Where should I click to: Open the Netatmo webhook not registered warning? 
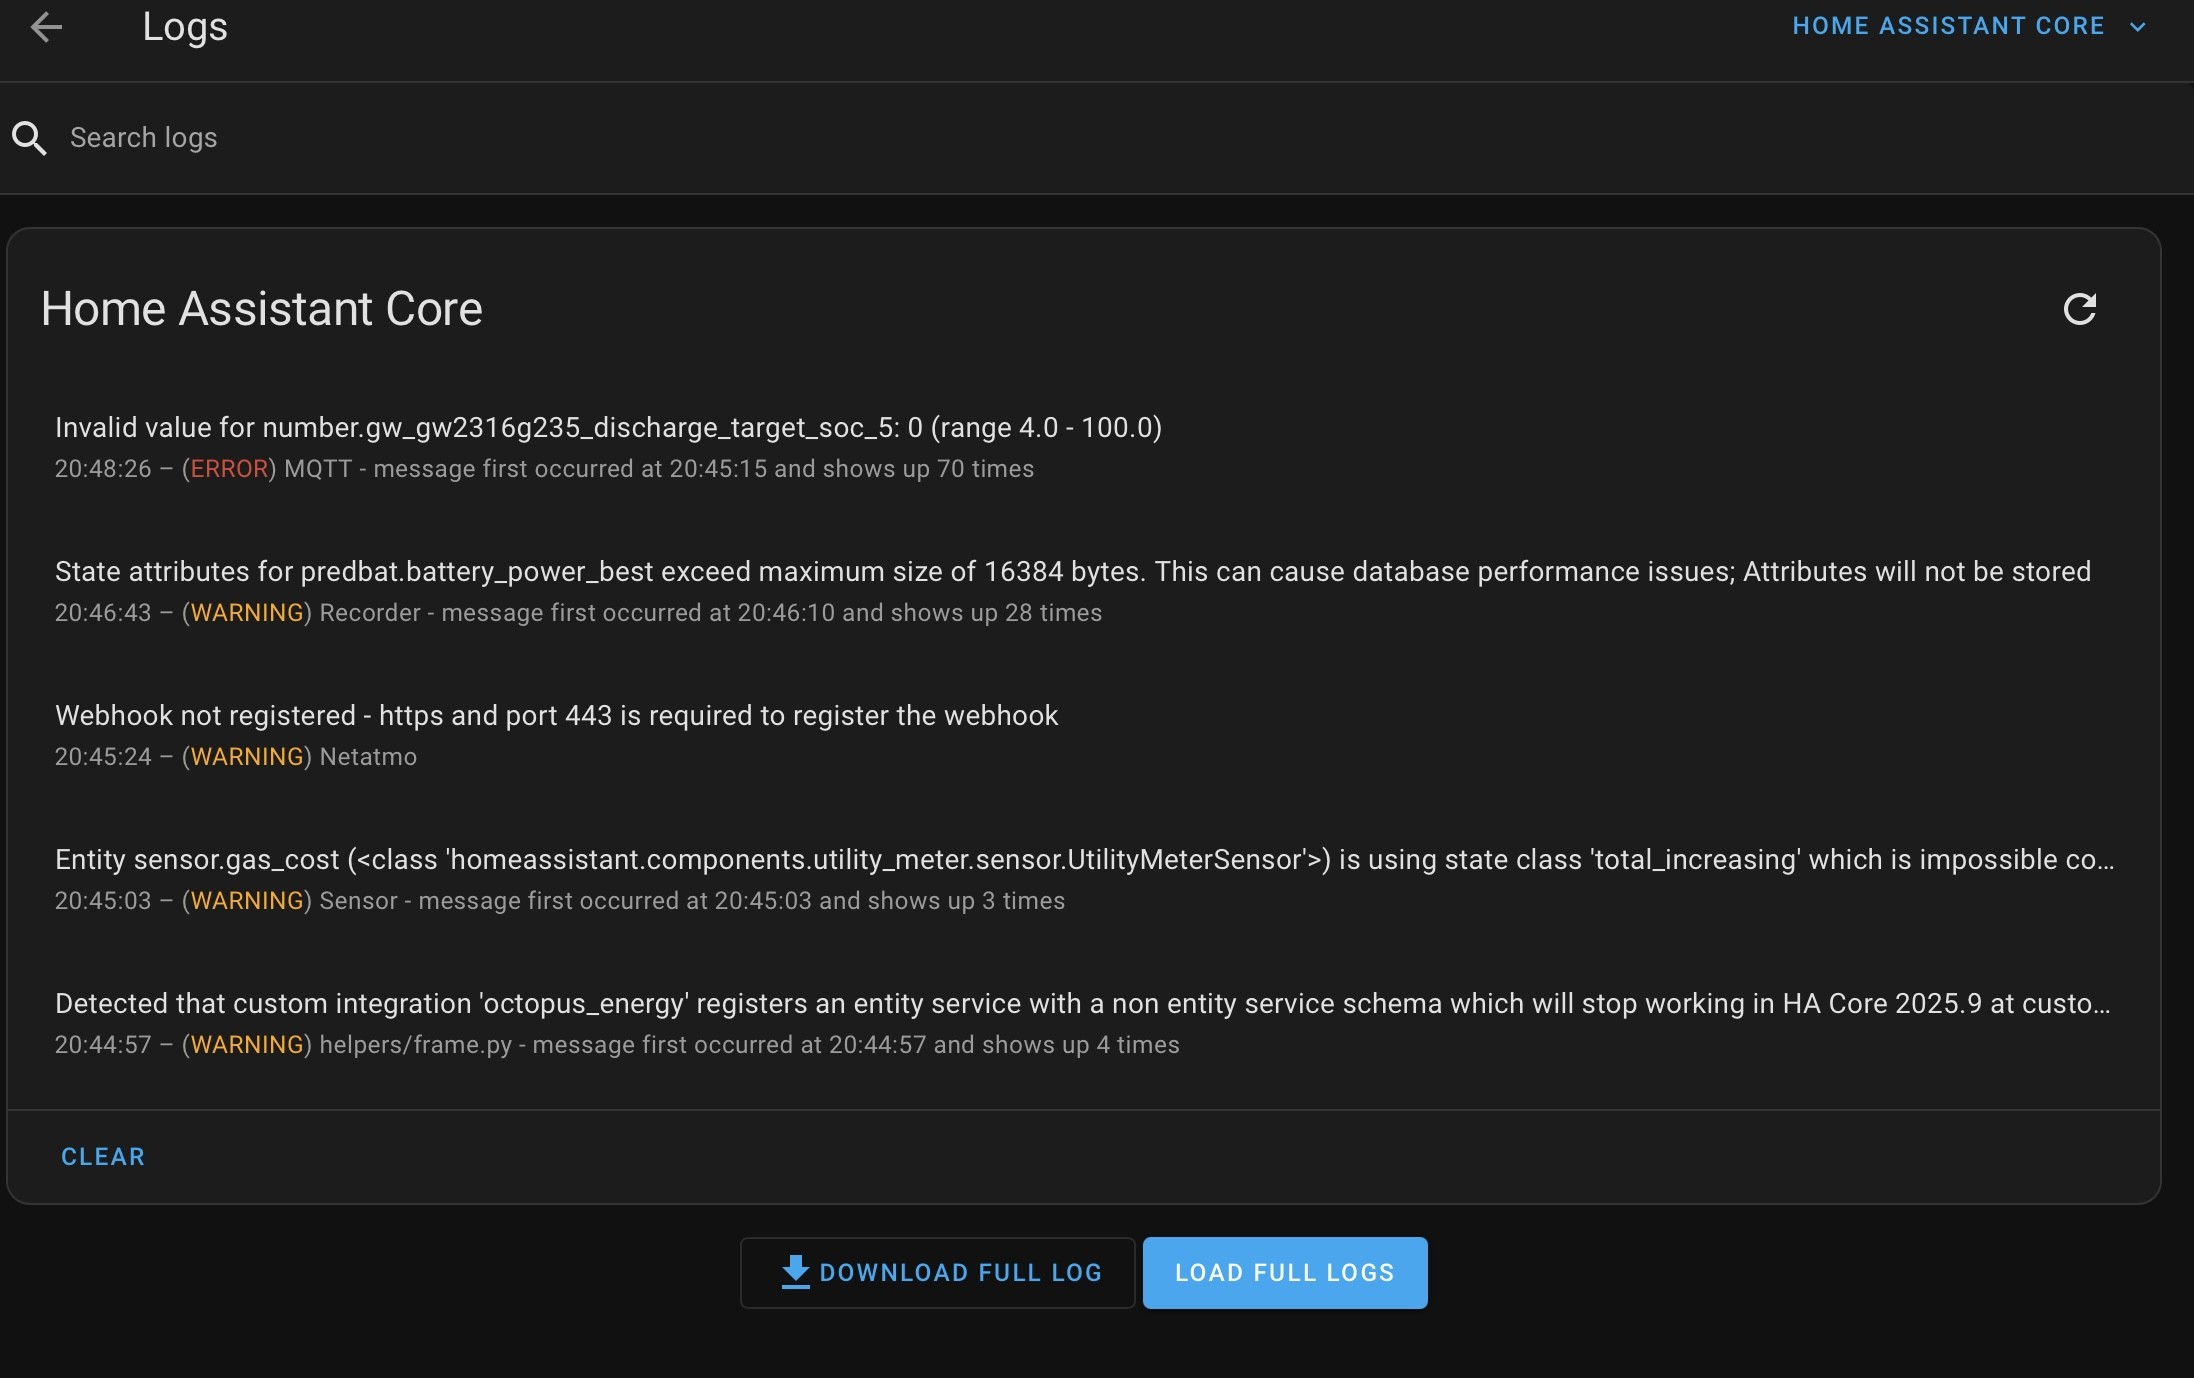tap(1084, 735)
